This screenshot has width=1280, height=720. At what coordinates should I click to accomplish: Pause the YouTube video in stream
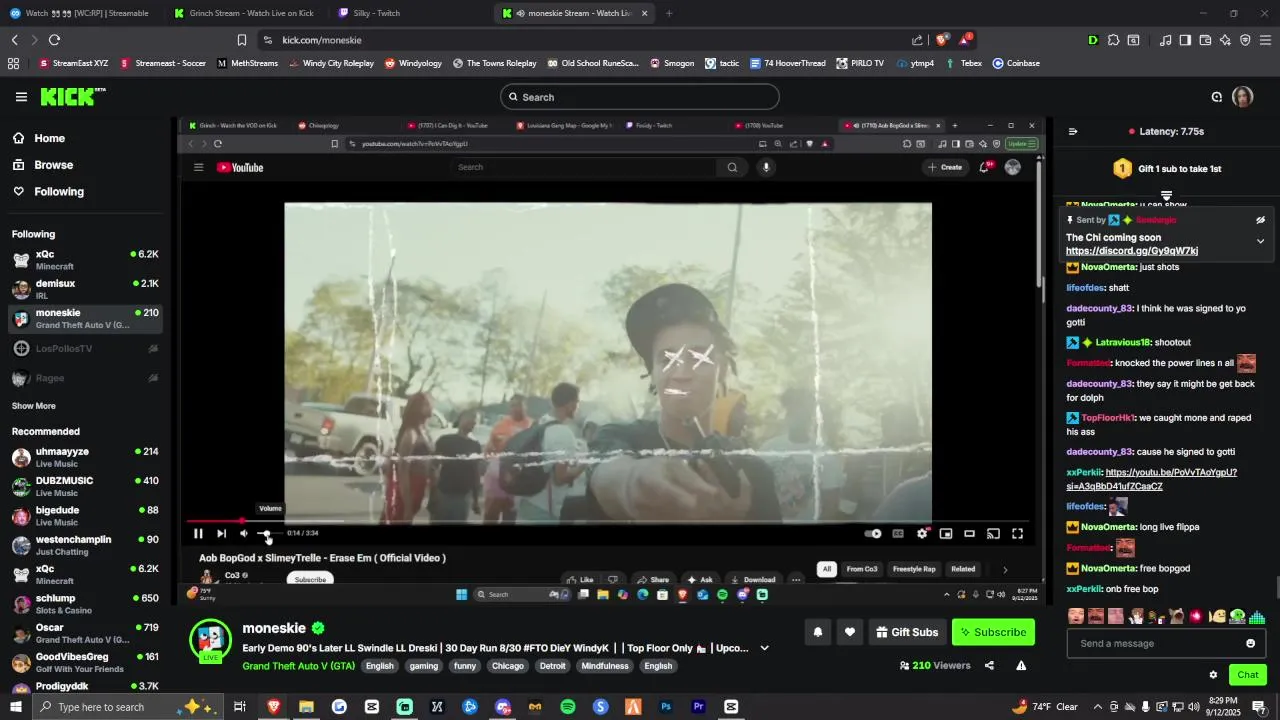[x=198, y=533]
